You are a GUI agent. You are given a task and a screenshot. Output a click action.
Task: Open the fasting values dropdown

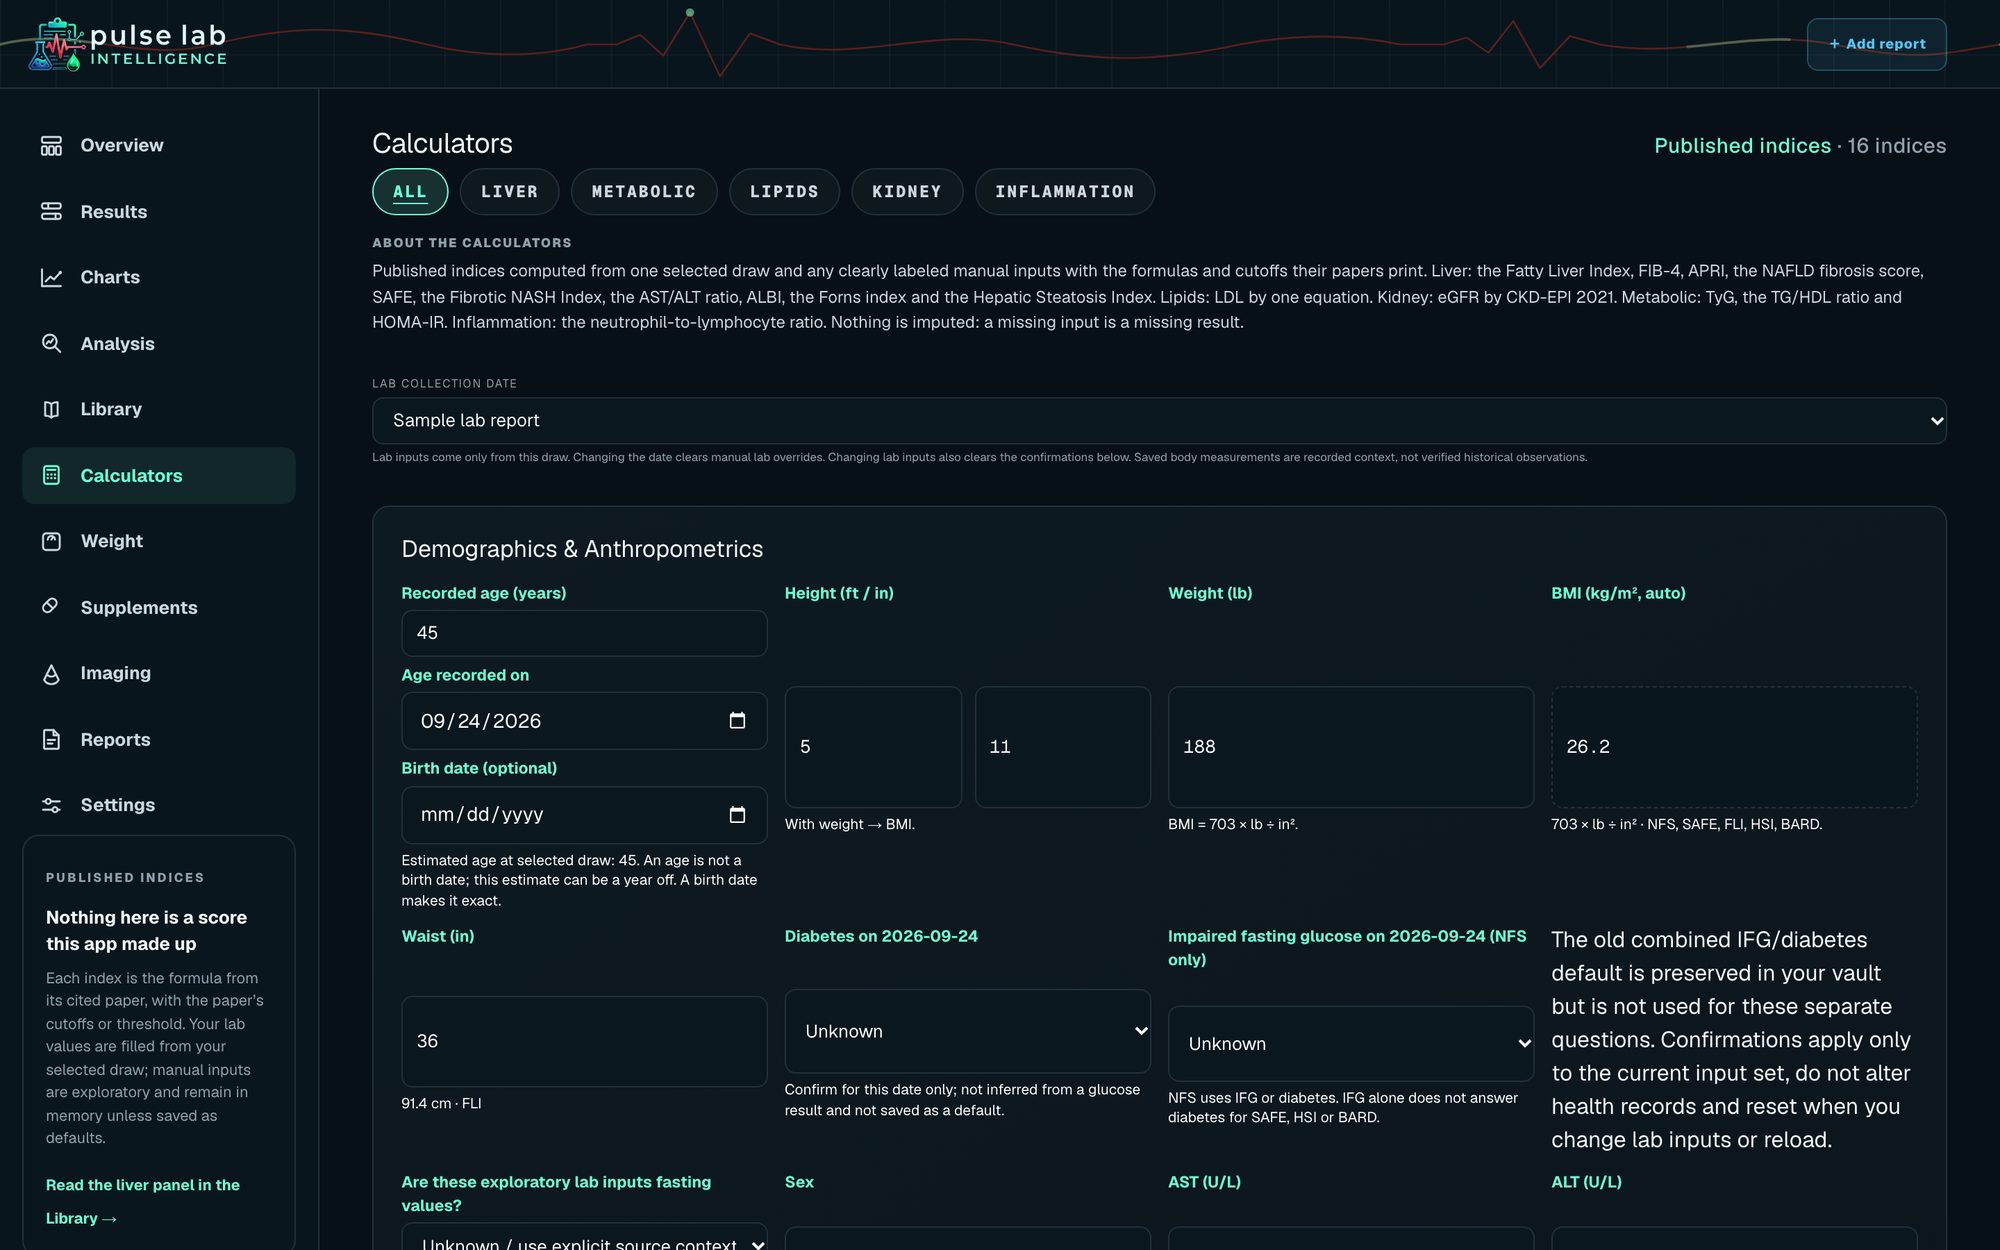[584, 1238]
